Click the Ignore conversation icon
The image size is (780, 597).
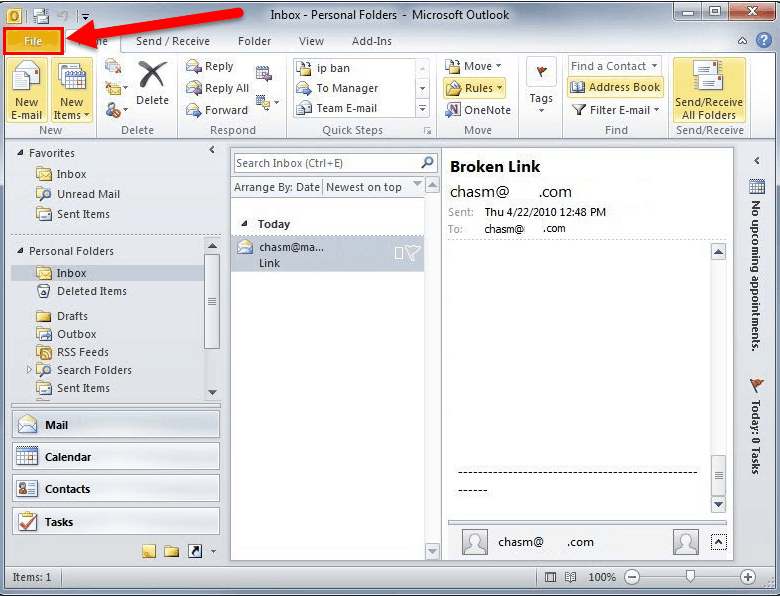[x=113, y=66]
